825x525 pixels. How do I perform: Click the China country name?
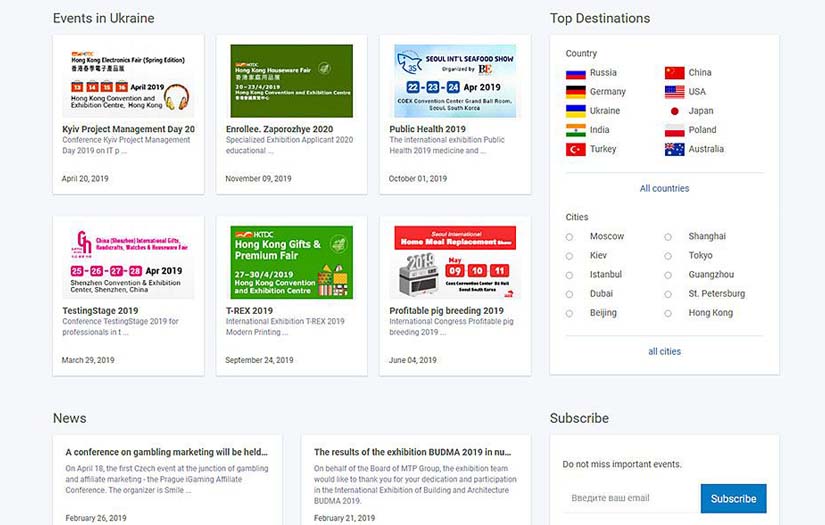pyautogui.click(x=700, y=73)
